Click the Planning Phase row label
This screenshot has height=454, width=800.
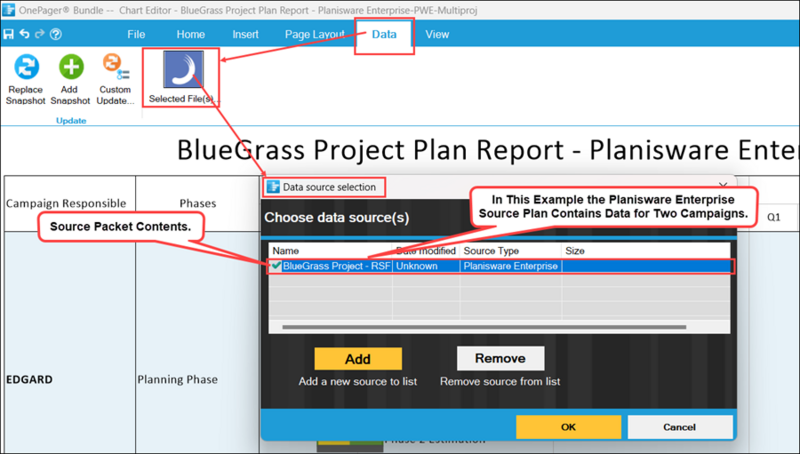coord(178,380)
